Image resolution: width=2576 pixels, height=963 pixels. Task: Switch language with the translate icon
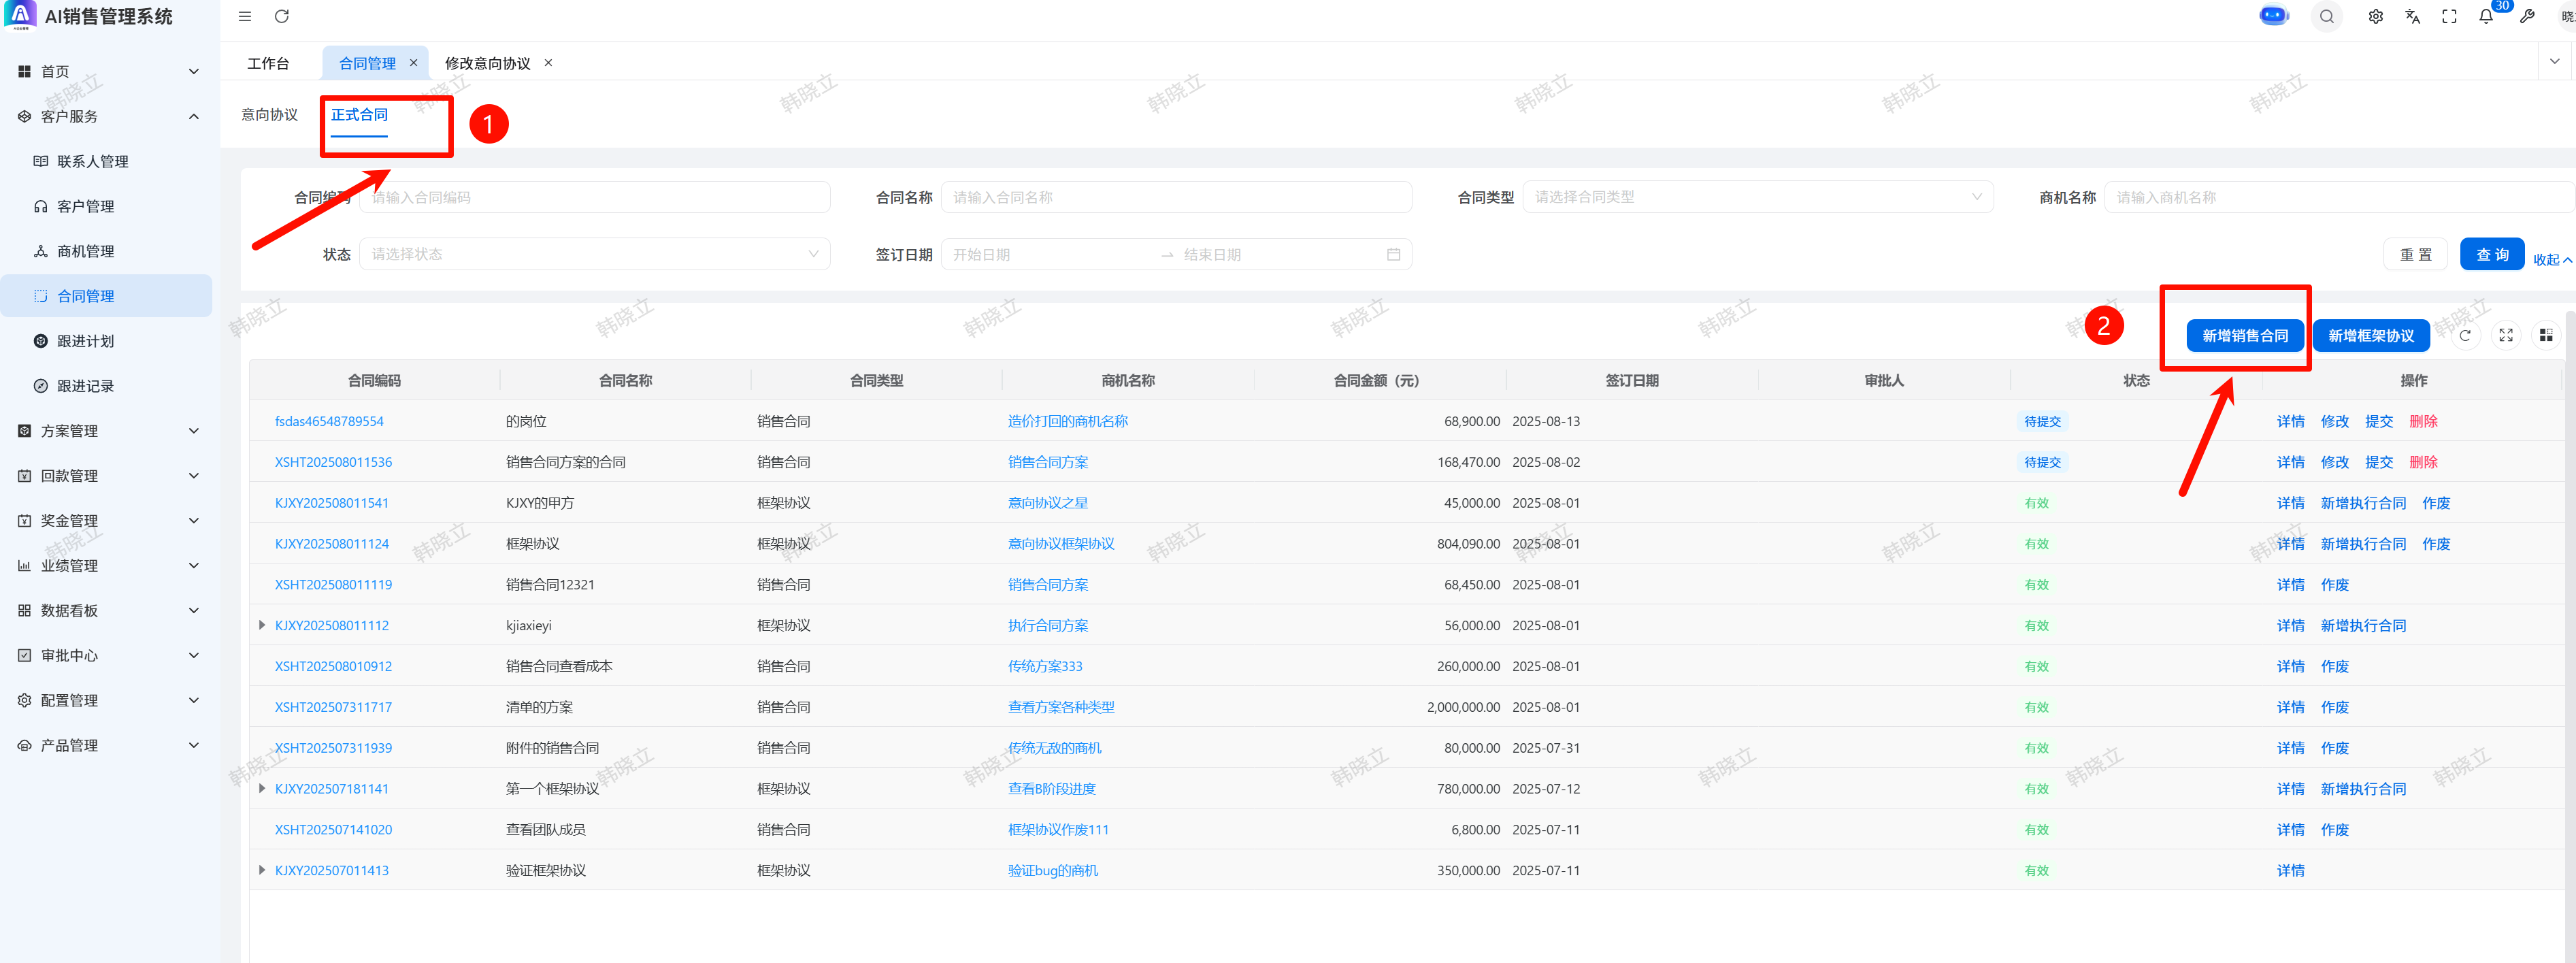tap(2412, 16)
